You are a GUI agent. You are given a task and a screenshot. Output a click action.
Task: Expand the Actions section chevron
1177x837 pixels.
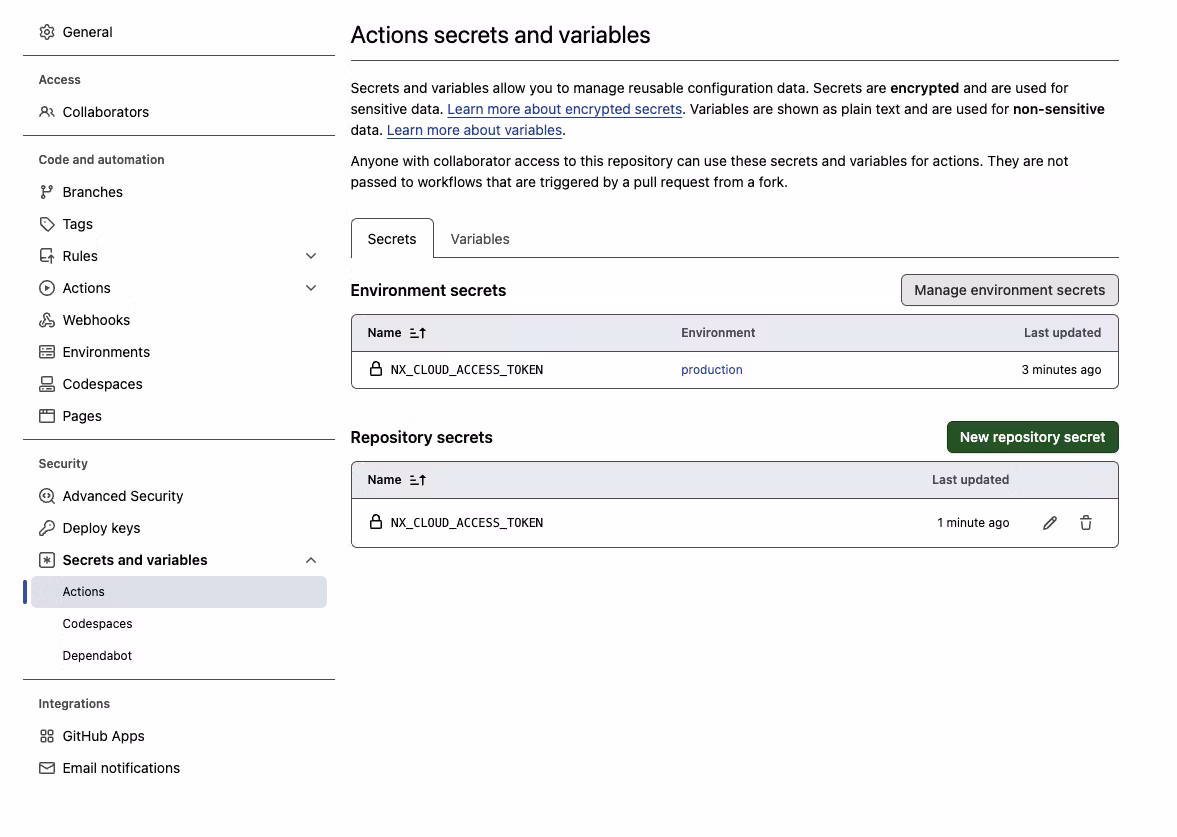[311, 287]
